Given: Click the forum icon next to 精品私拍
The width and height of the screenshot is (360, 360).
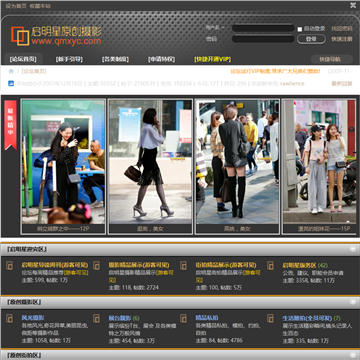Looking at the screenshot, I should pos(183,318).
